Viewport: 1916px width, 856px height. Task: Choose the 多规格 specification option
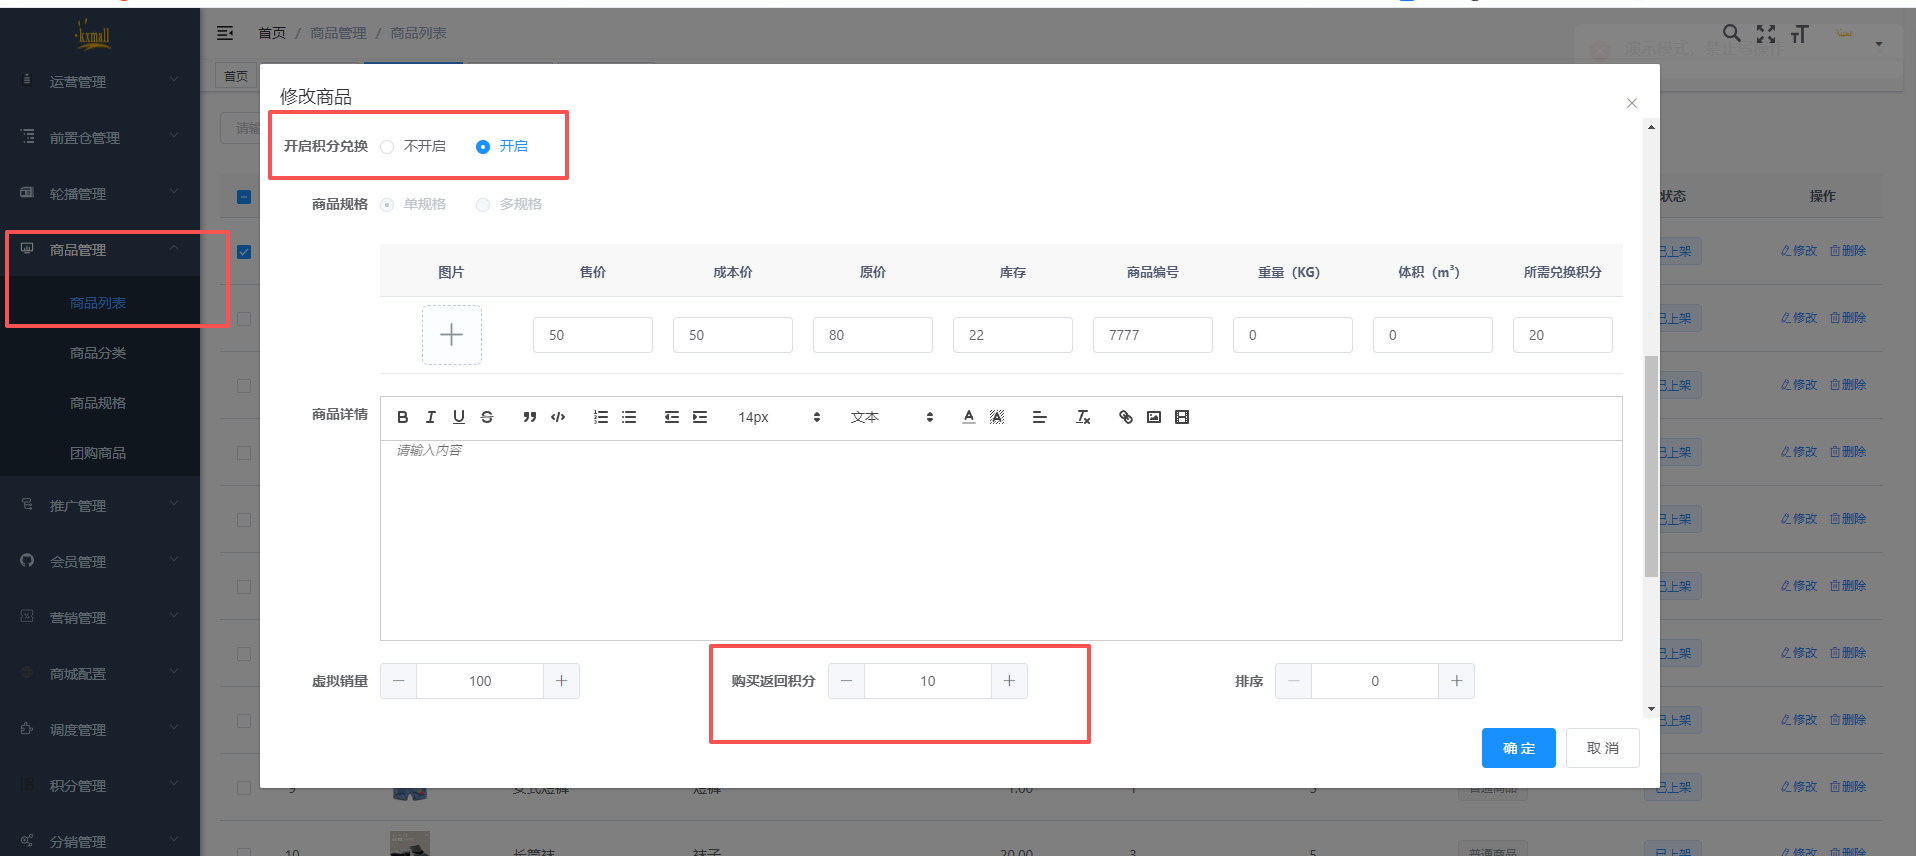coord(483,205)
